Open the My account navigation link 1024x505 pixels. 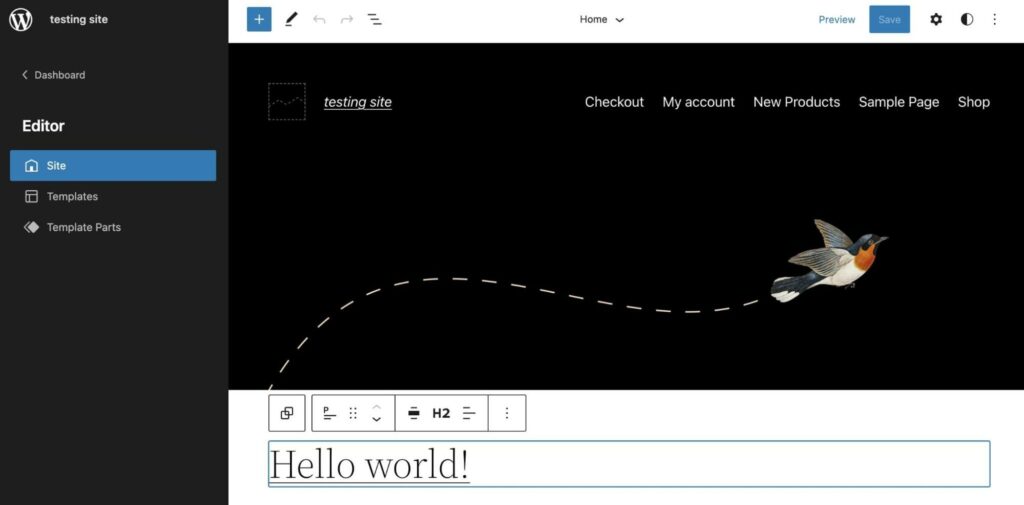tap(698, 102)
